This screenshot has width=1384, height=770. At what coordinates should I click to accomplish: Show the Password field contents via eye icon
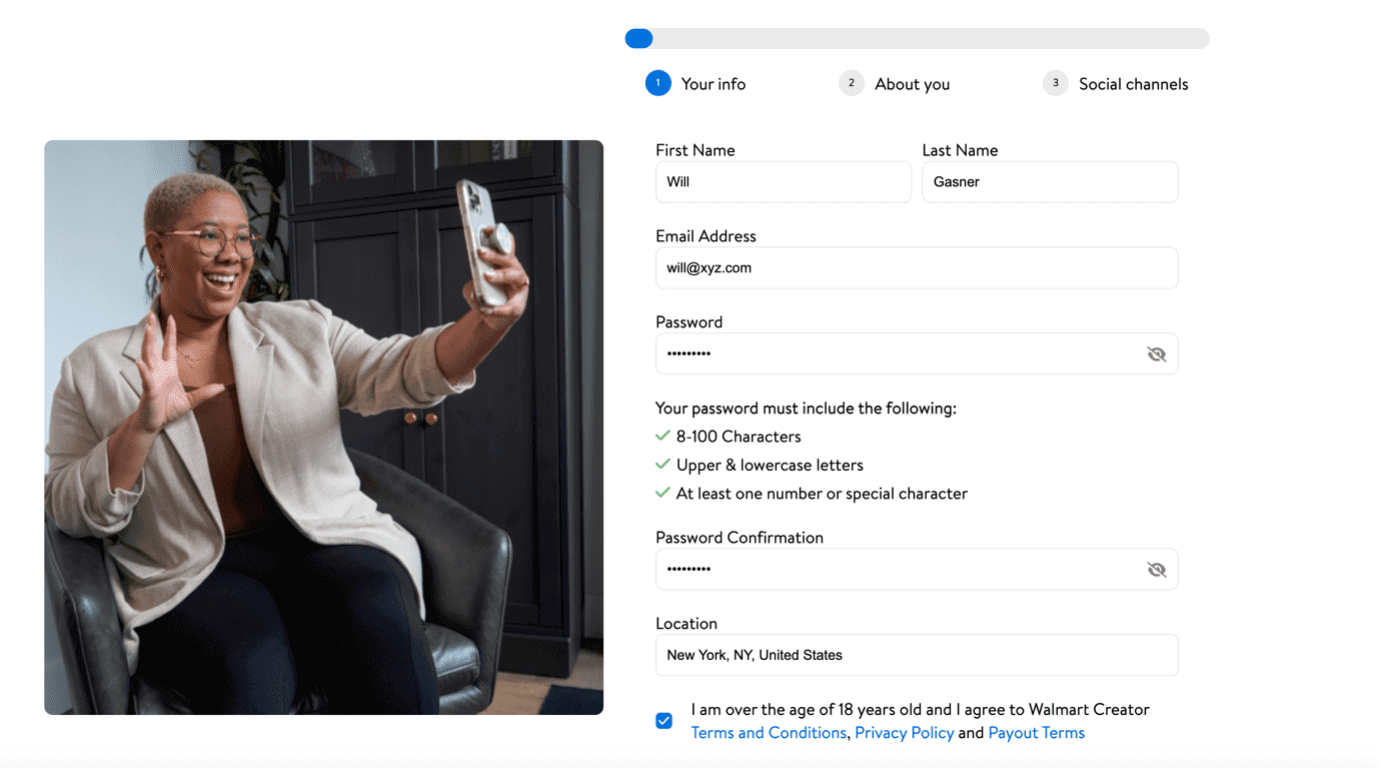pyautogui.click(x=1156, y=354)
